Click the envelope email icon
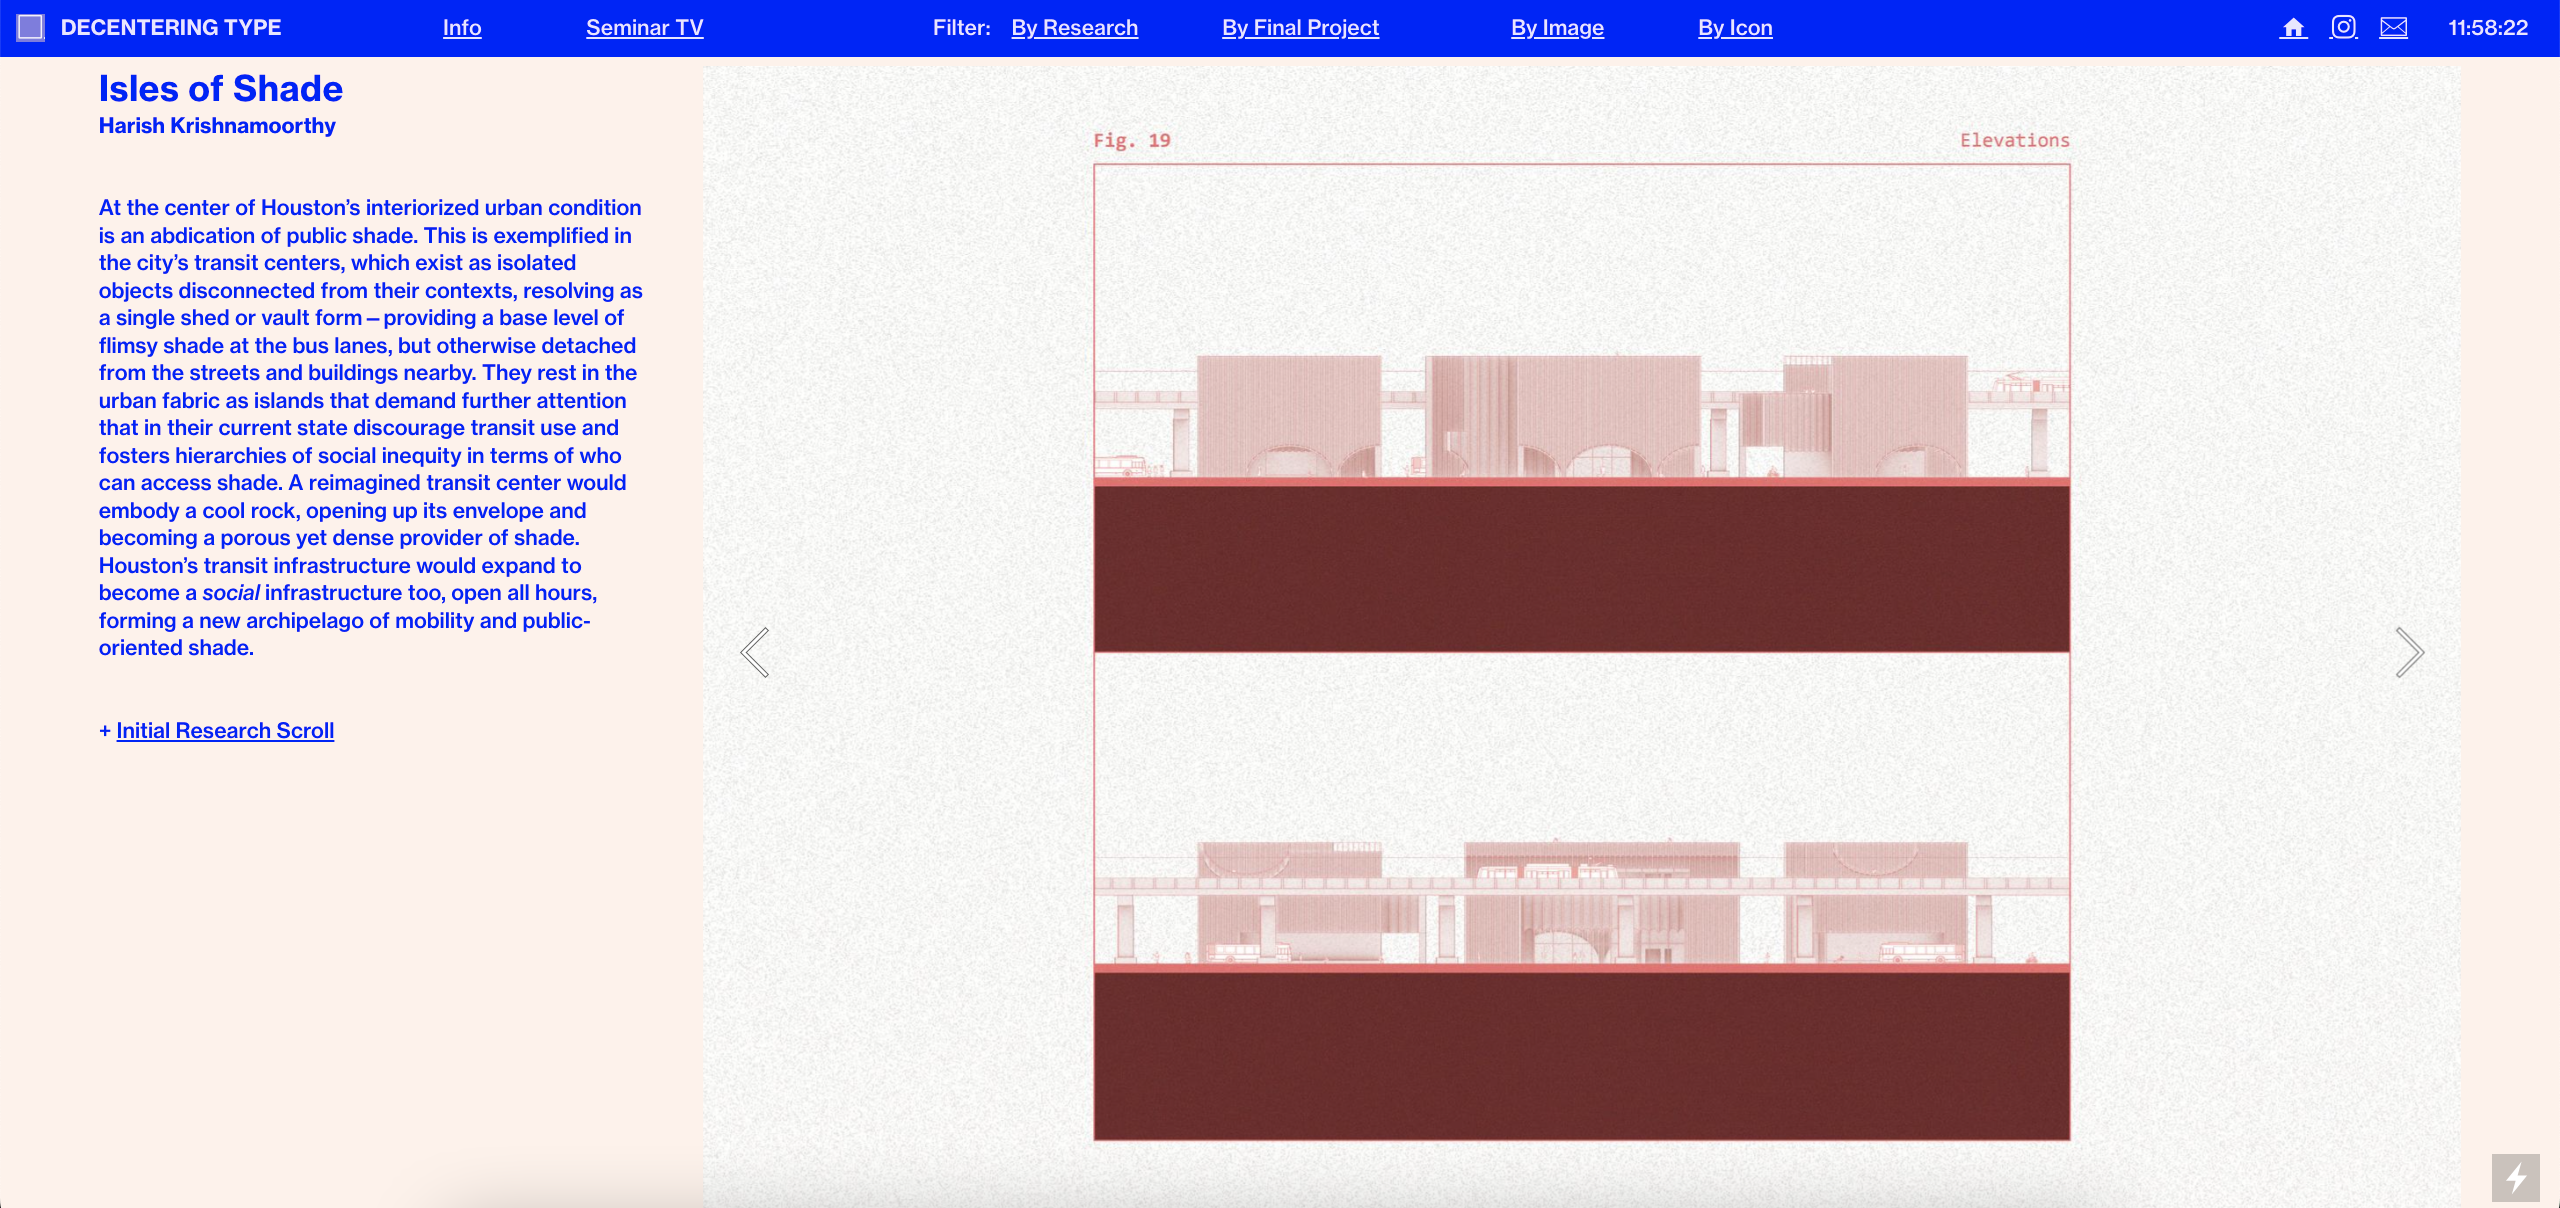The width and height of the screenshot is (2560, 1208). 2393,28
